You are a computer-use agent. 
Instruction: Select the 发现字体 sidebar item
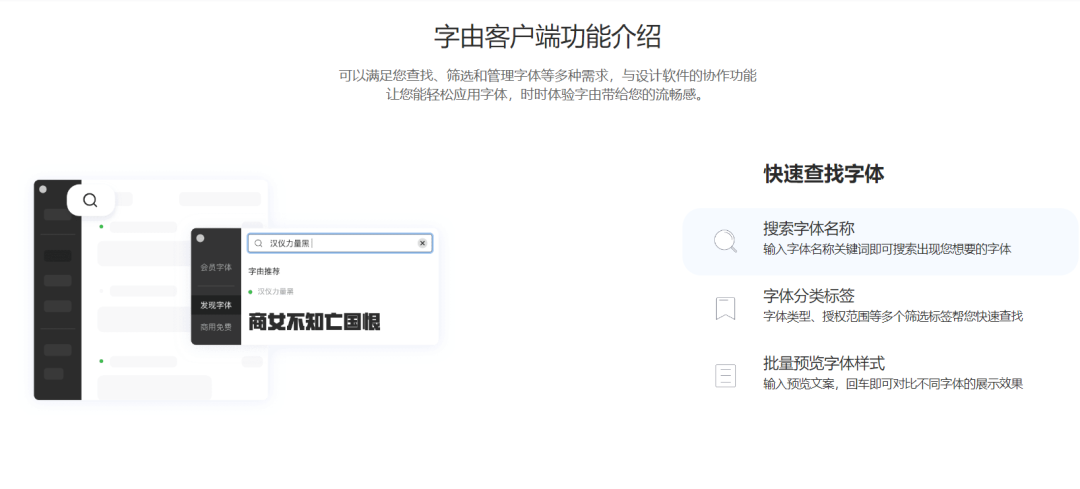215,305
